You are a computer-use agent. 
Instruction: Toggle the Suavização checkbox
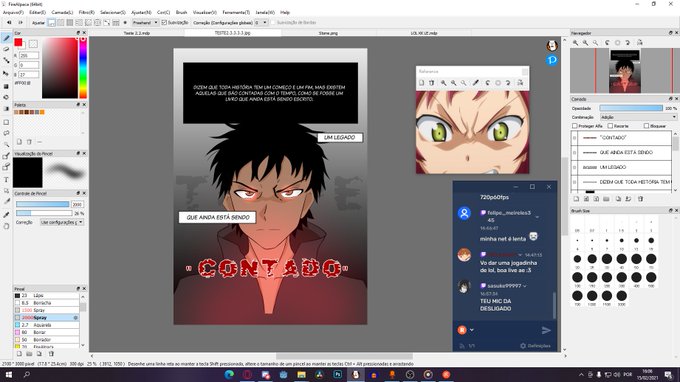pyautogui.click(x=164, y=23)
